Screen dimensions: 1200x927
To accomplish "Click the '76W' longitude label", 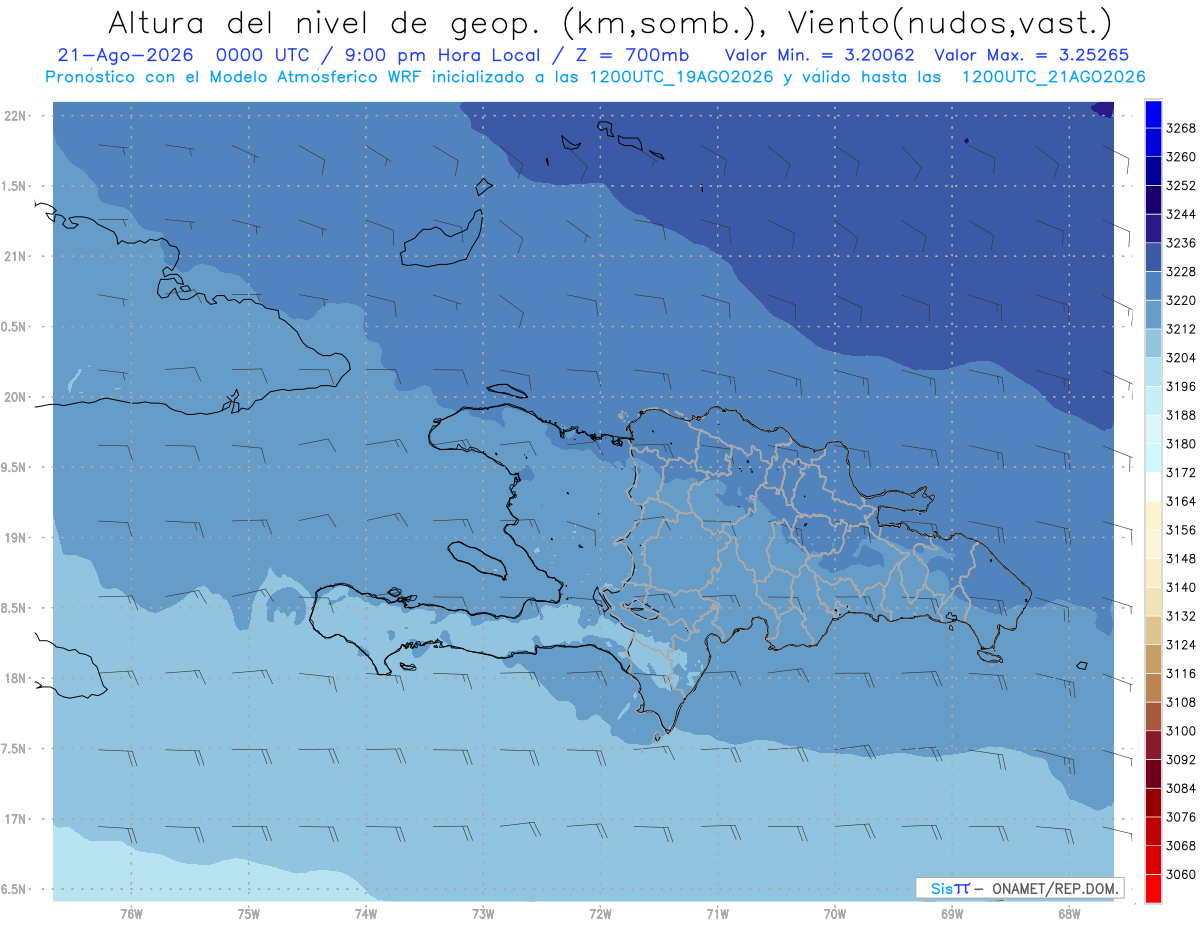I will (131, 913).
